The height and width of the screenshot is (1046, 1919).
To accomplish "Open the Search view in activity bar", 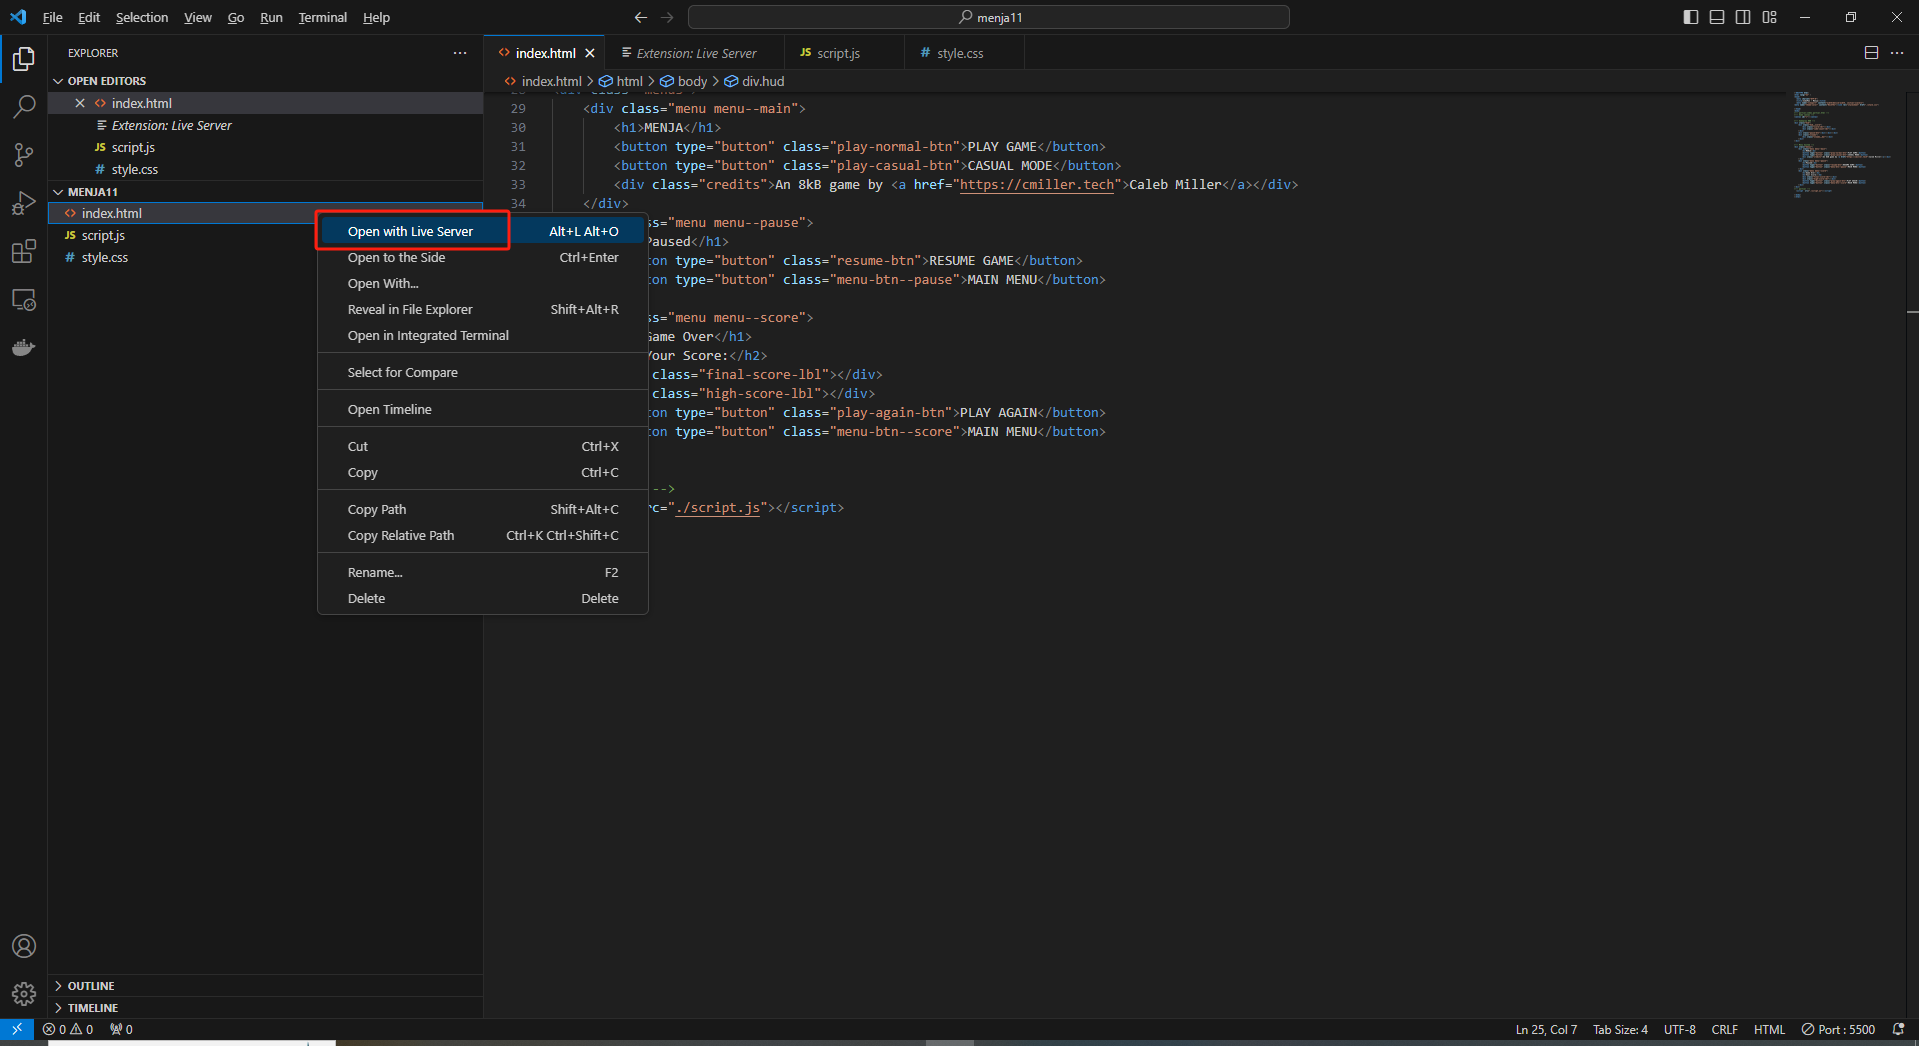I will pos(24,107).
